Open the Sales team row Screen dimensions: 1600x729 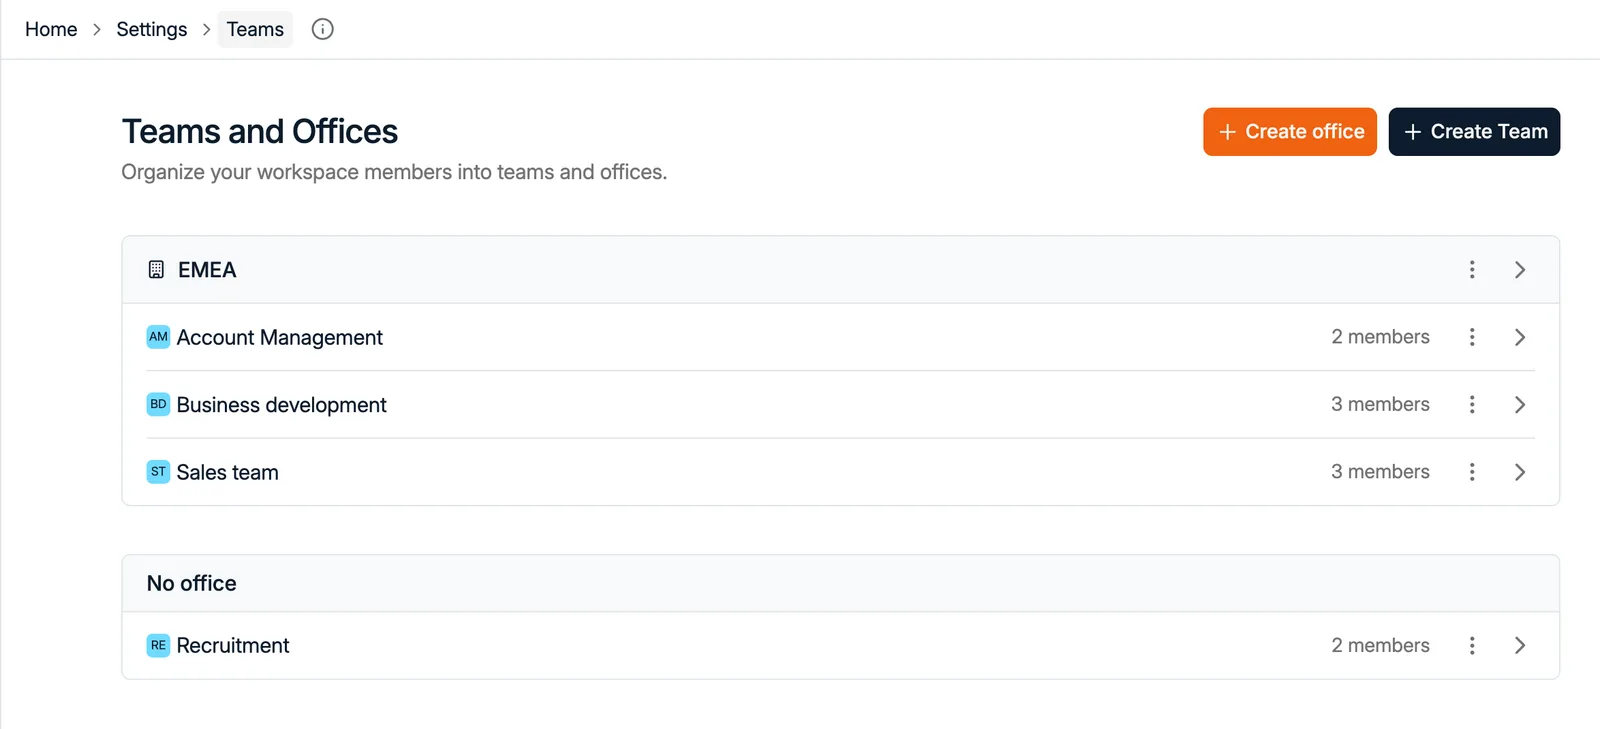coord(840,472)
